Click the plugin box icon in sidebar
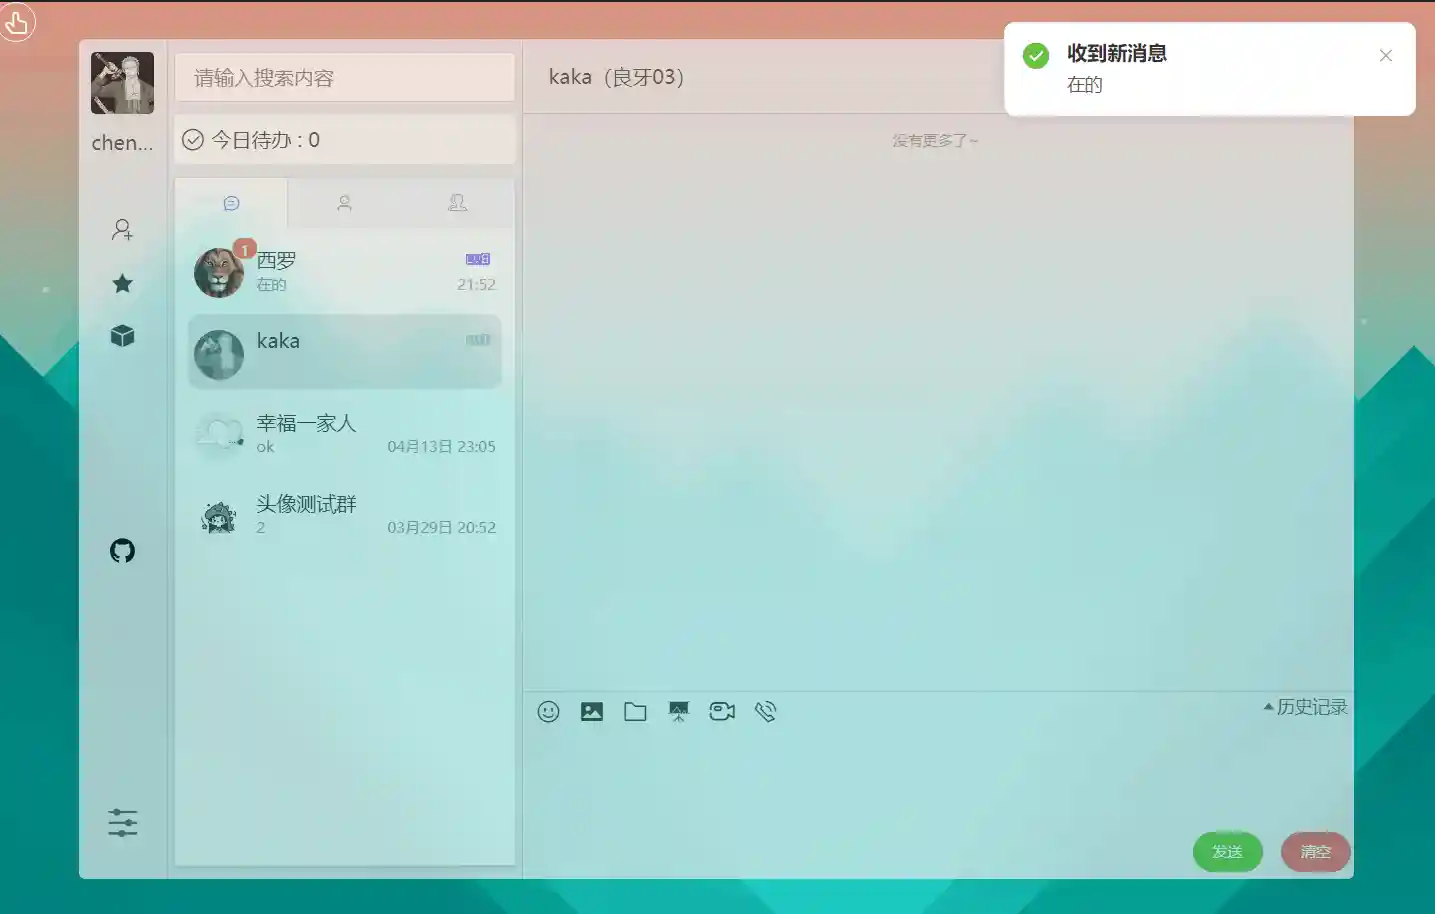Viewport: 1435px width, 914px height. tap(122, 336)
